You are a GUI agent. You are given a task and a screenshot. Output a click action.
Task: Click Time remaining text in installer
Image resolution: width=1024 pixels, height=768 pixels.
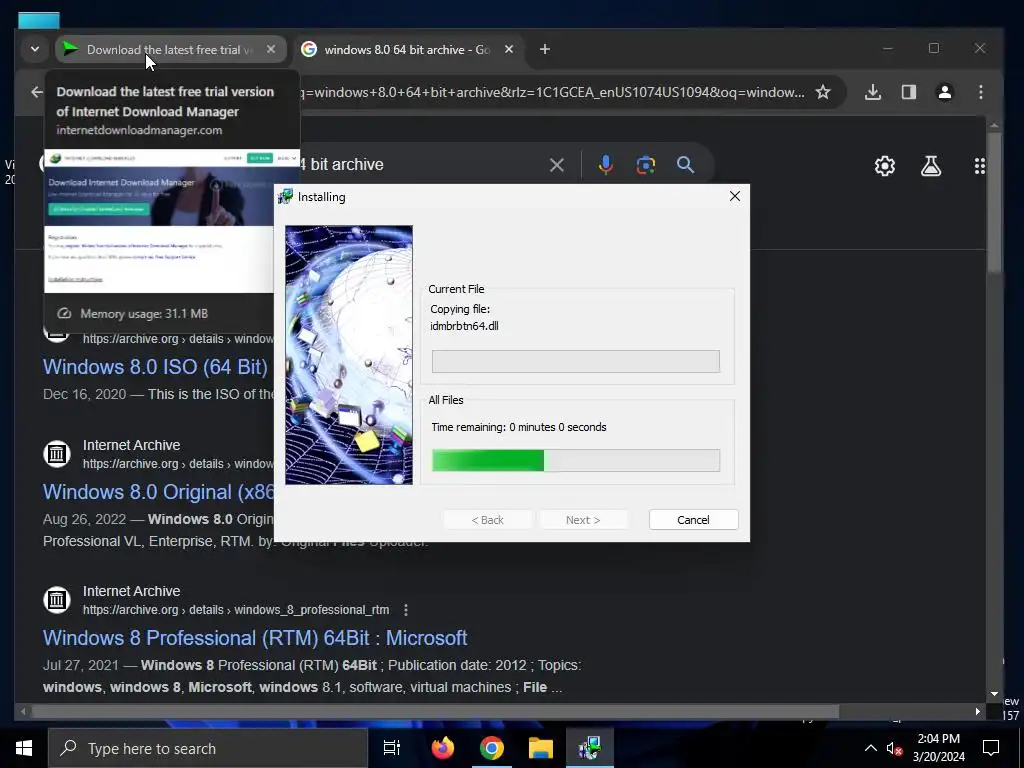click(x=519, y=427)
